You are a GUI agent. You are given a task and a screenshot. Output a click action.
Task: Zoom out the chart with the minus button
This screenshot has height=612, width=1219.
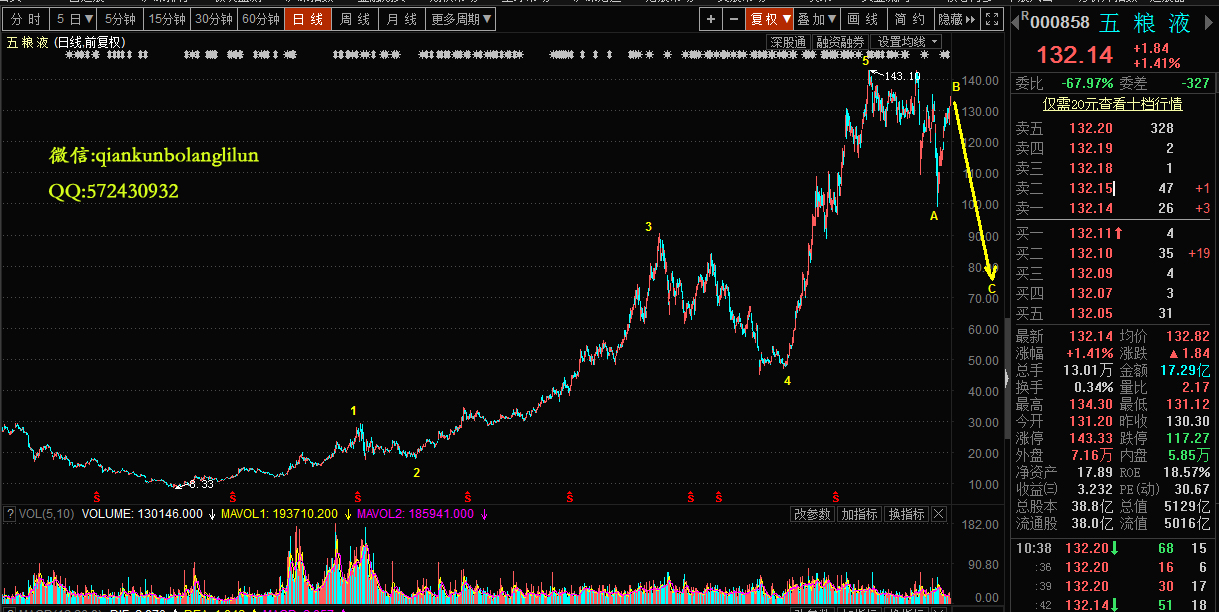[x=734, y=19]
